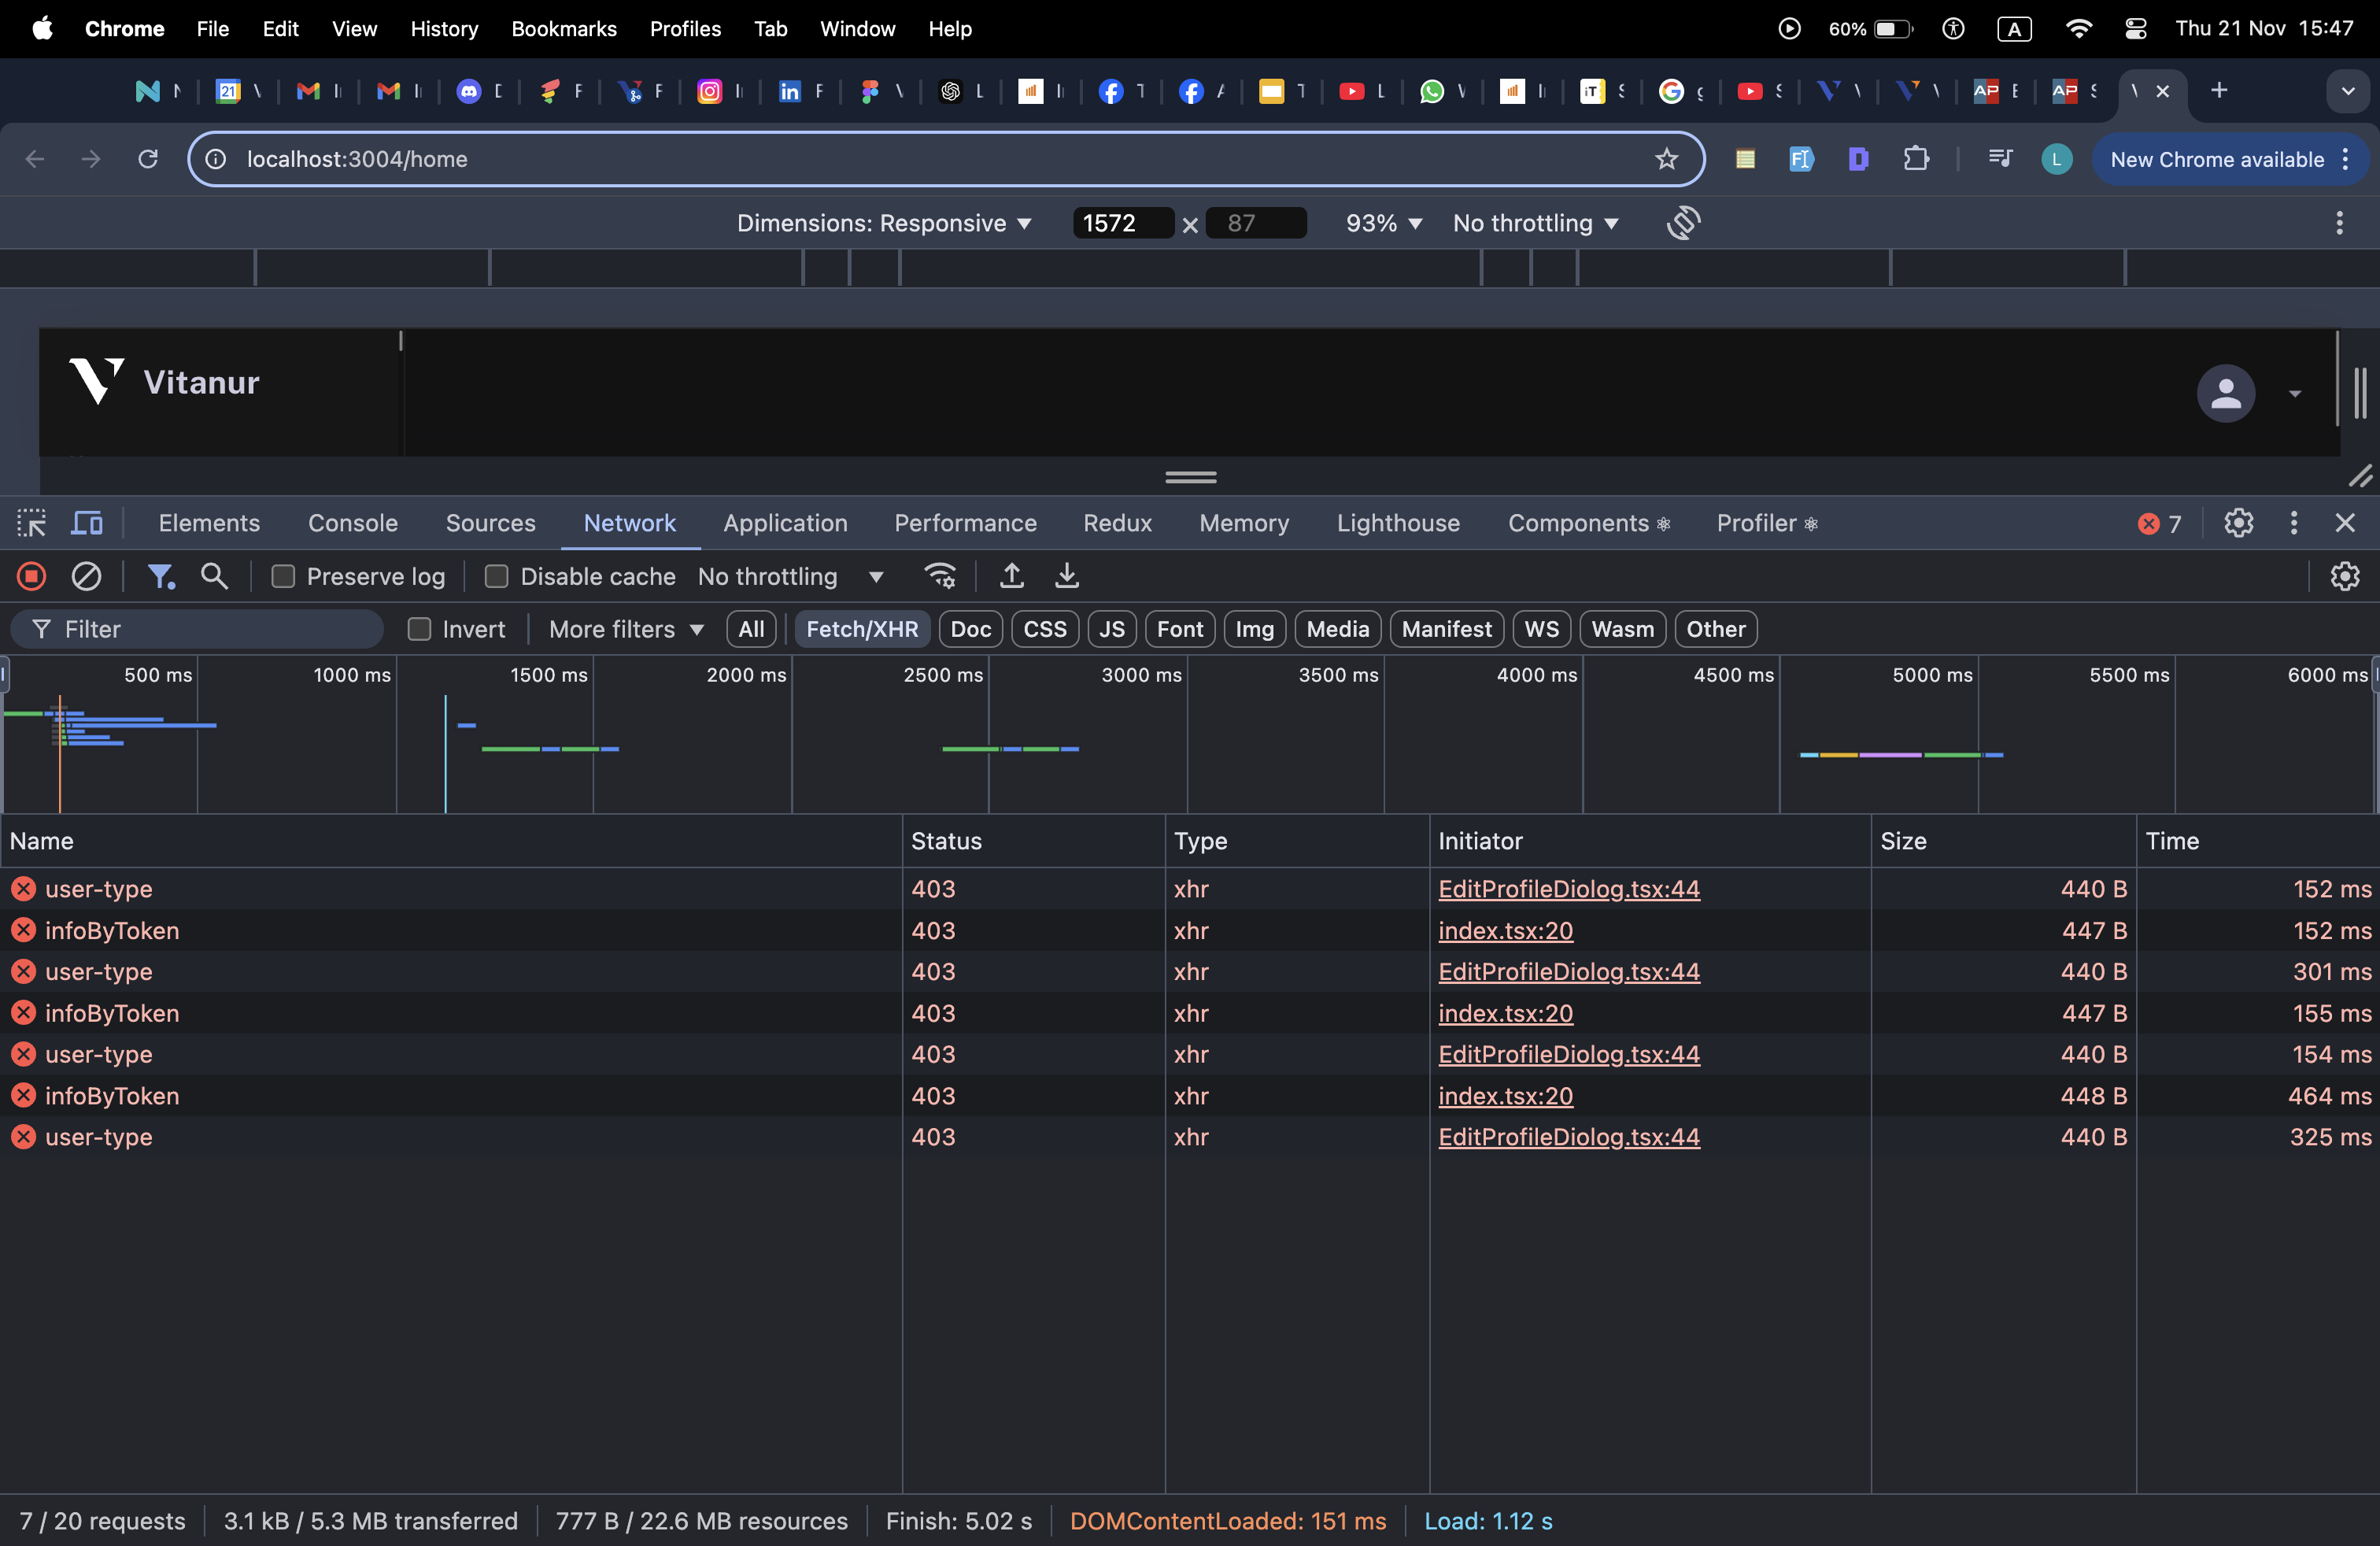Screen dimensions: 2380x1546
Task: Expand the user account dropdown arrow
Action: (x=2295, y=394)
